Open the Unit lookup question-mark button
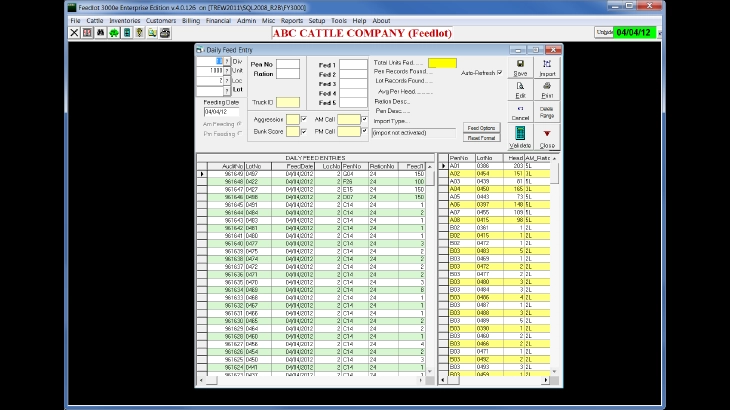Image resolution: width=730 pixels, height=410 pixels. 227,71
